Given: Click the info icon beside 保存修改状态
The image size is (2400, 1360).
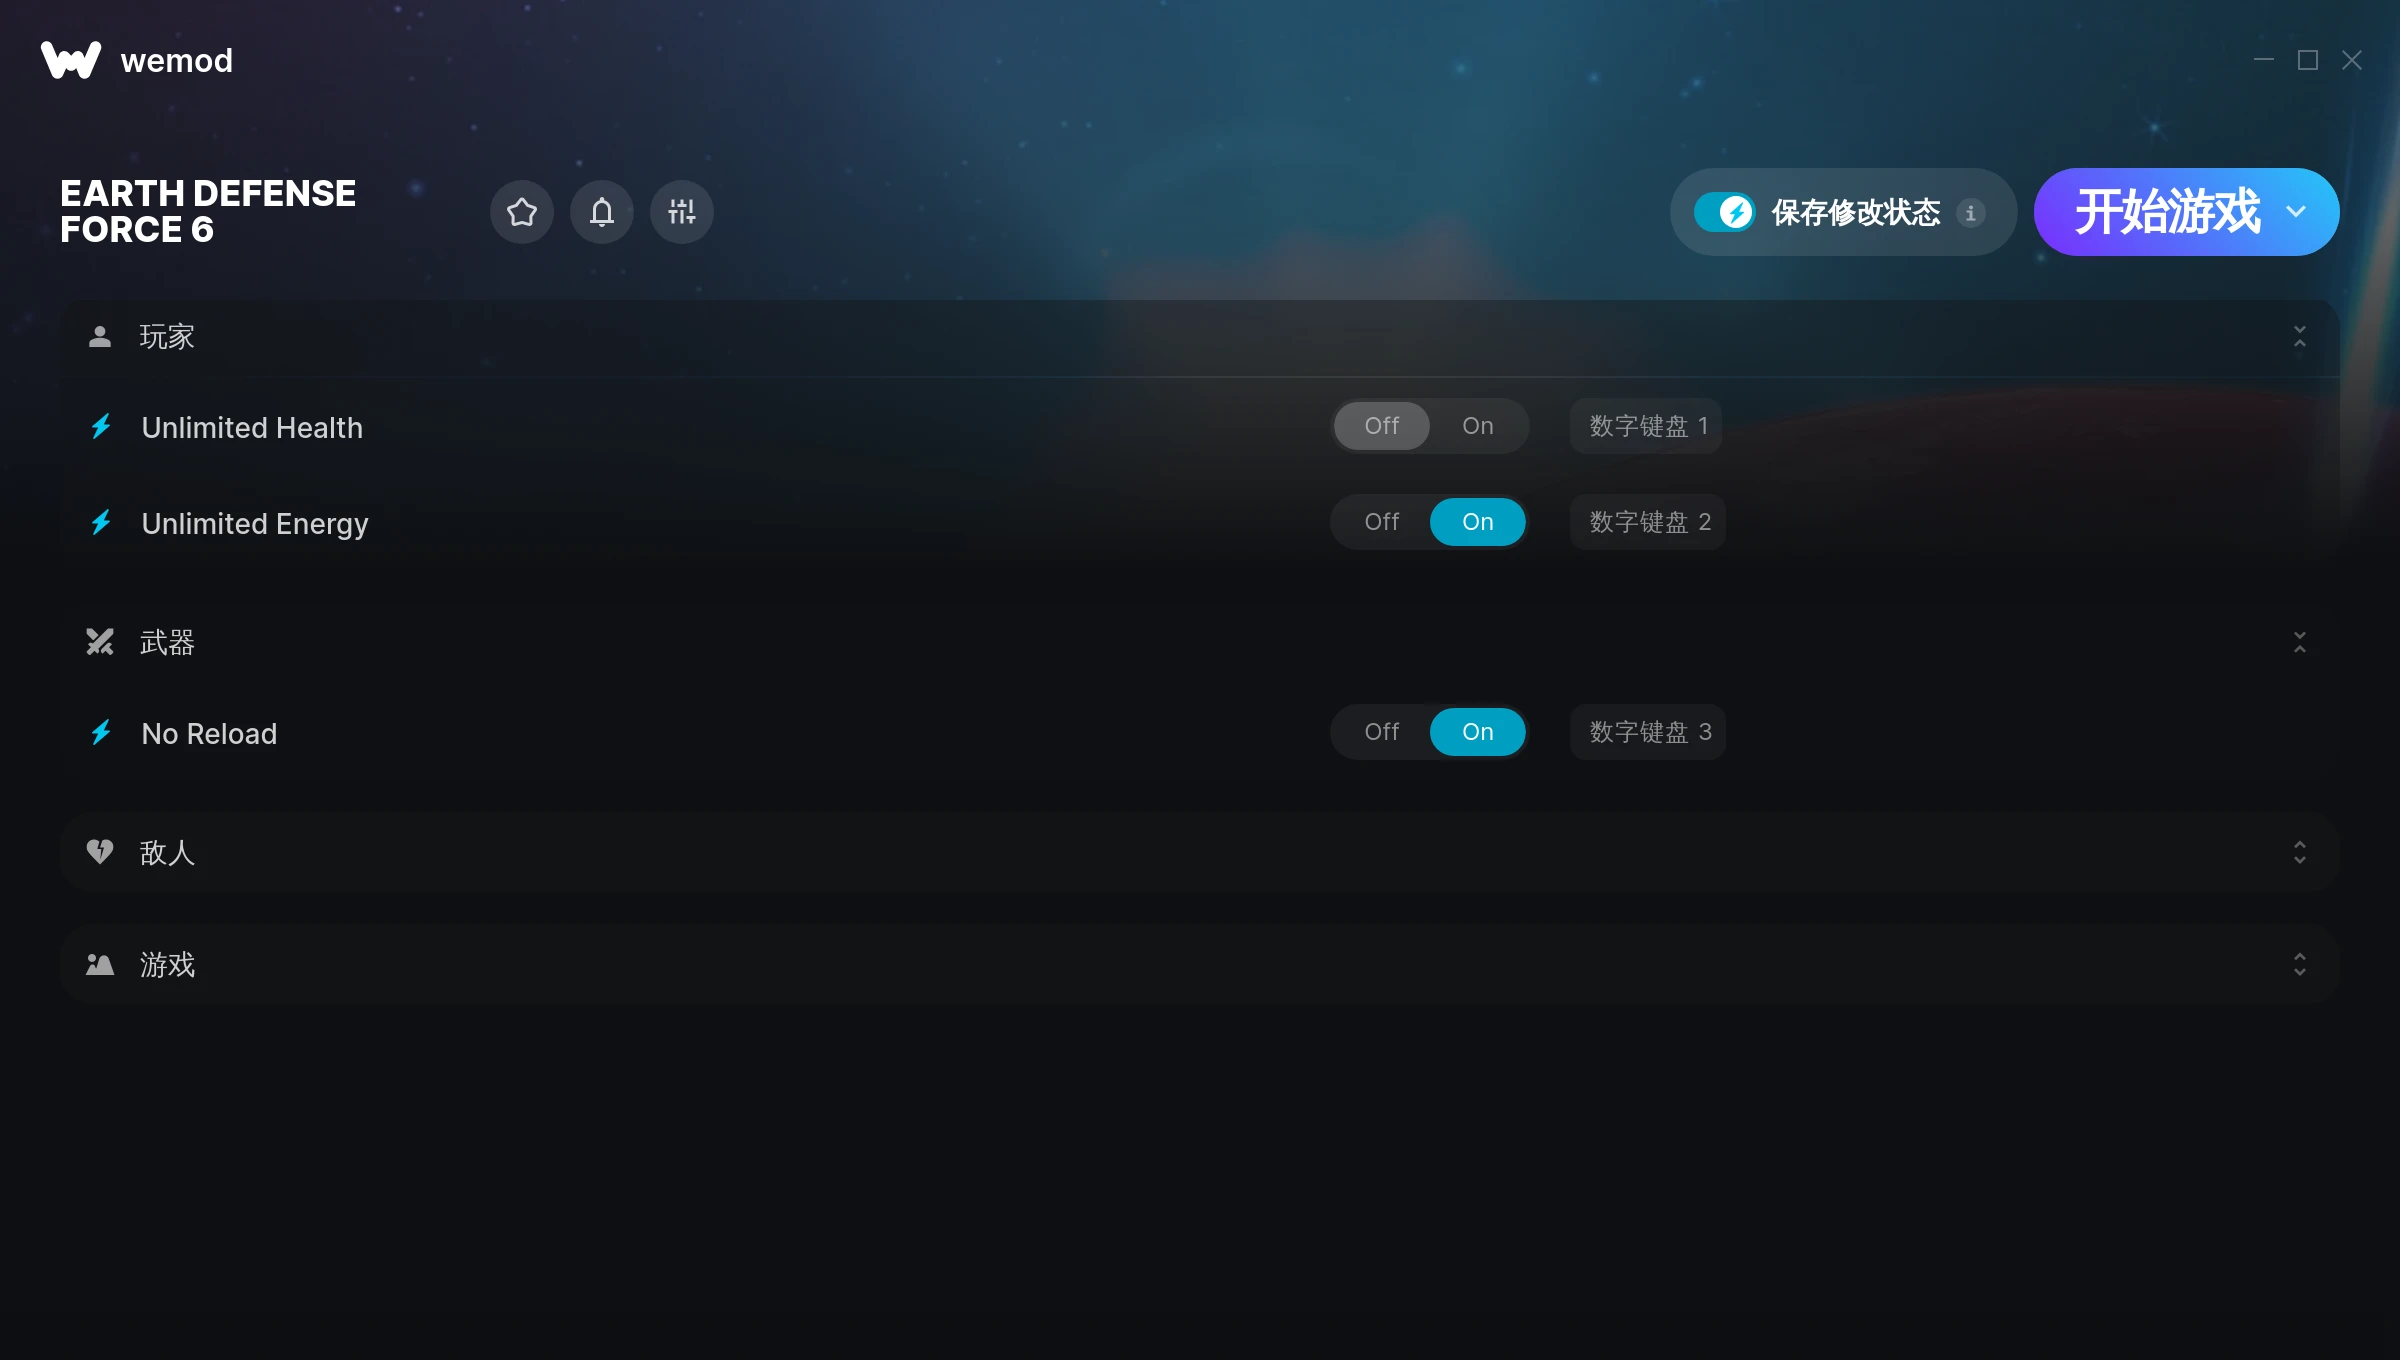Looking at the screenshot, I should click(x=1971, y=213).
